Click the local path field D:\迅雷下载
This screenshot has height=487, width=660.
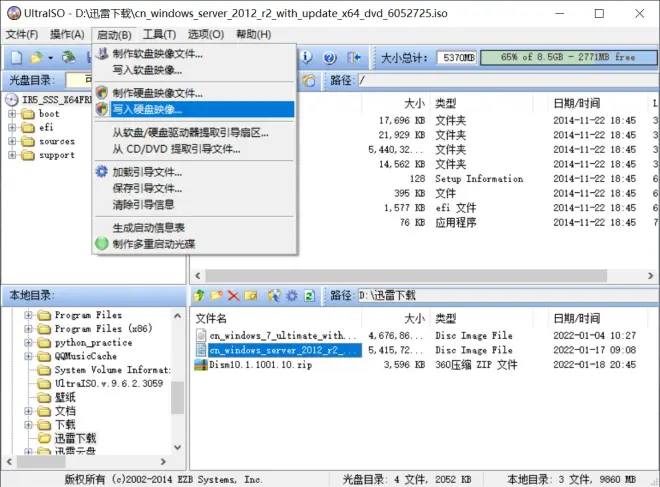coord(507,295)
